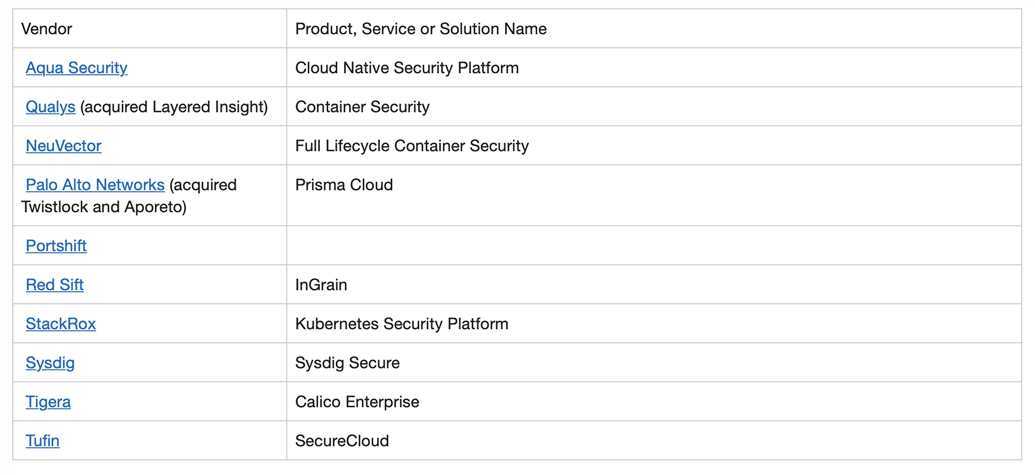Open the Aqua Security vendor link
The image size is (1035, 475).
tap(77, 67)
